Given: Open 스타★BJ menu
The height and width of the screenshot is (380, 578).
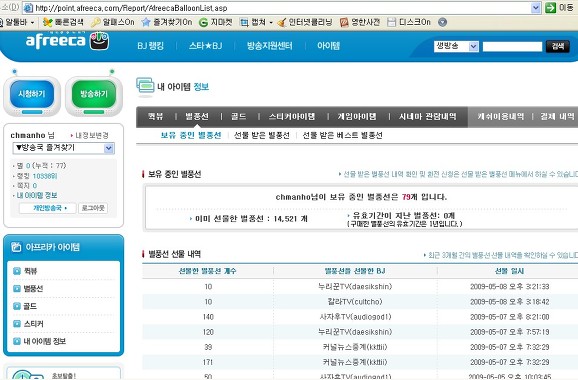Looking at the screenshot, I should click(x=205, y=46).
